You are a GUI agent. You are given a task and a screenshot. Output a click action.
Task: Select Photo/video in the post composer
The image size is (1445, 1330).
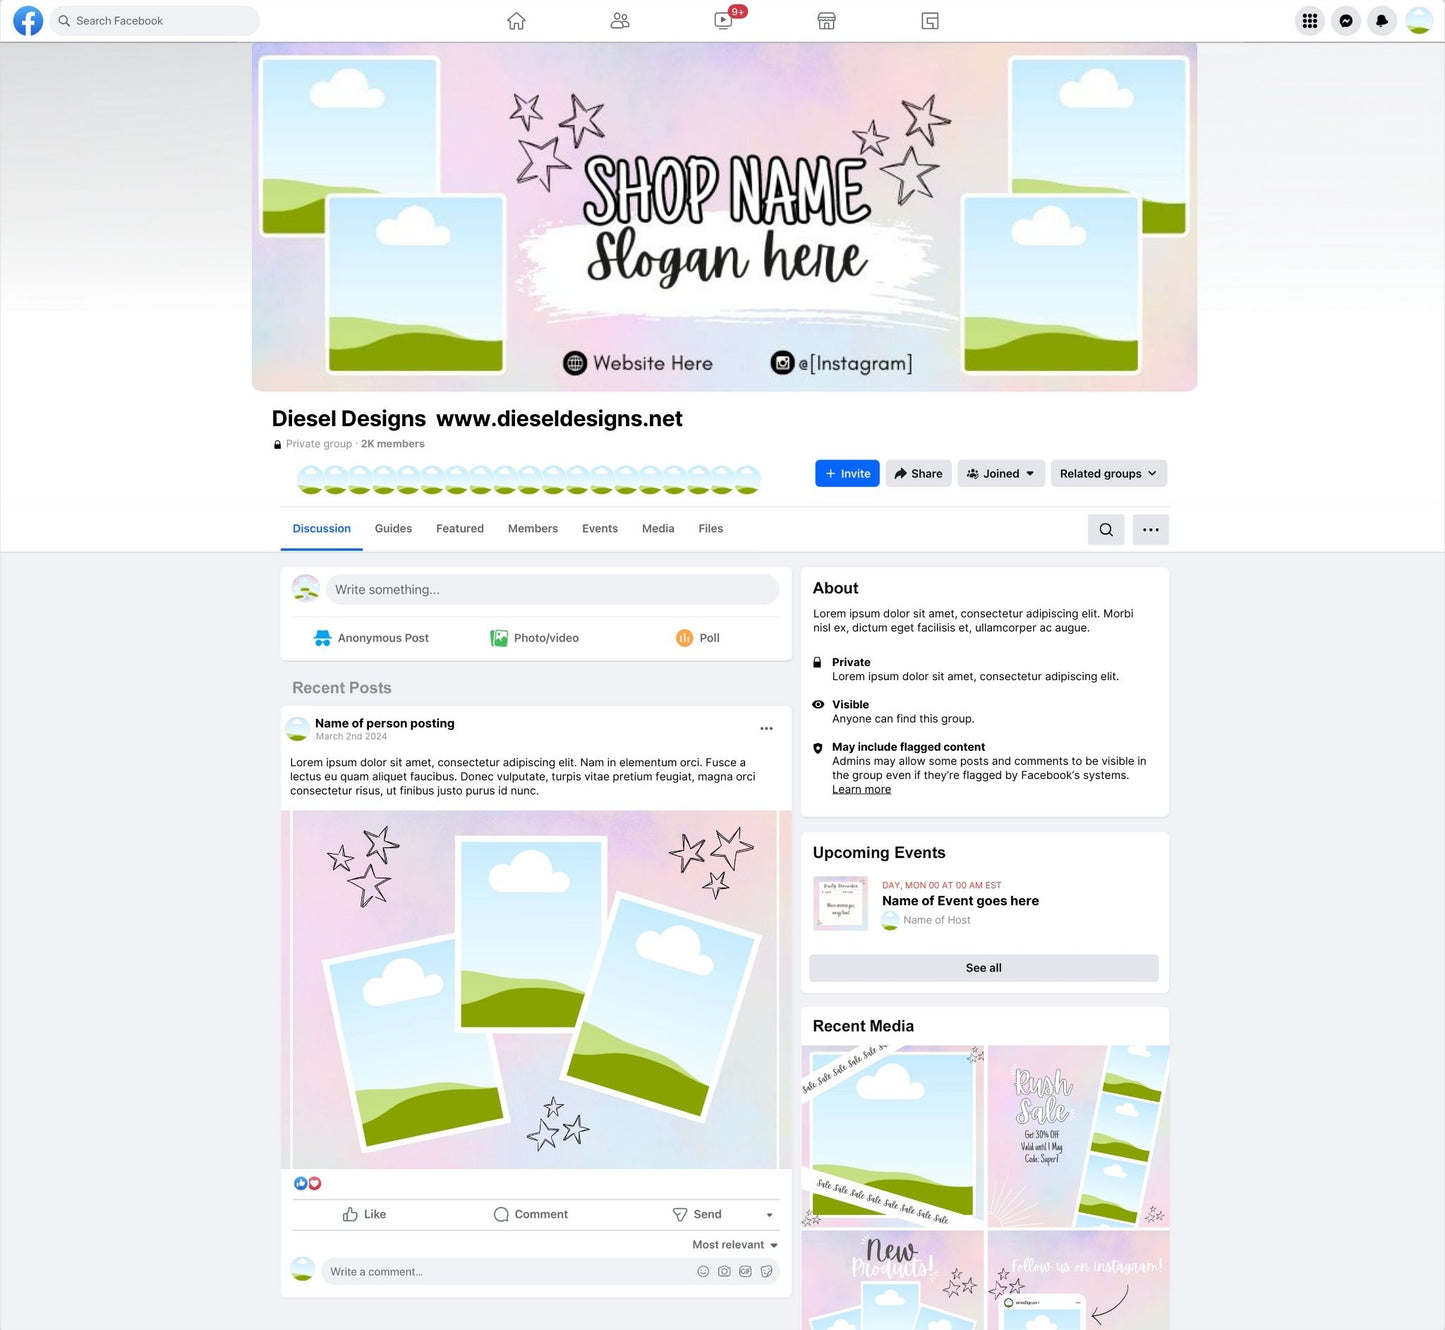[534, 637]
